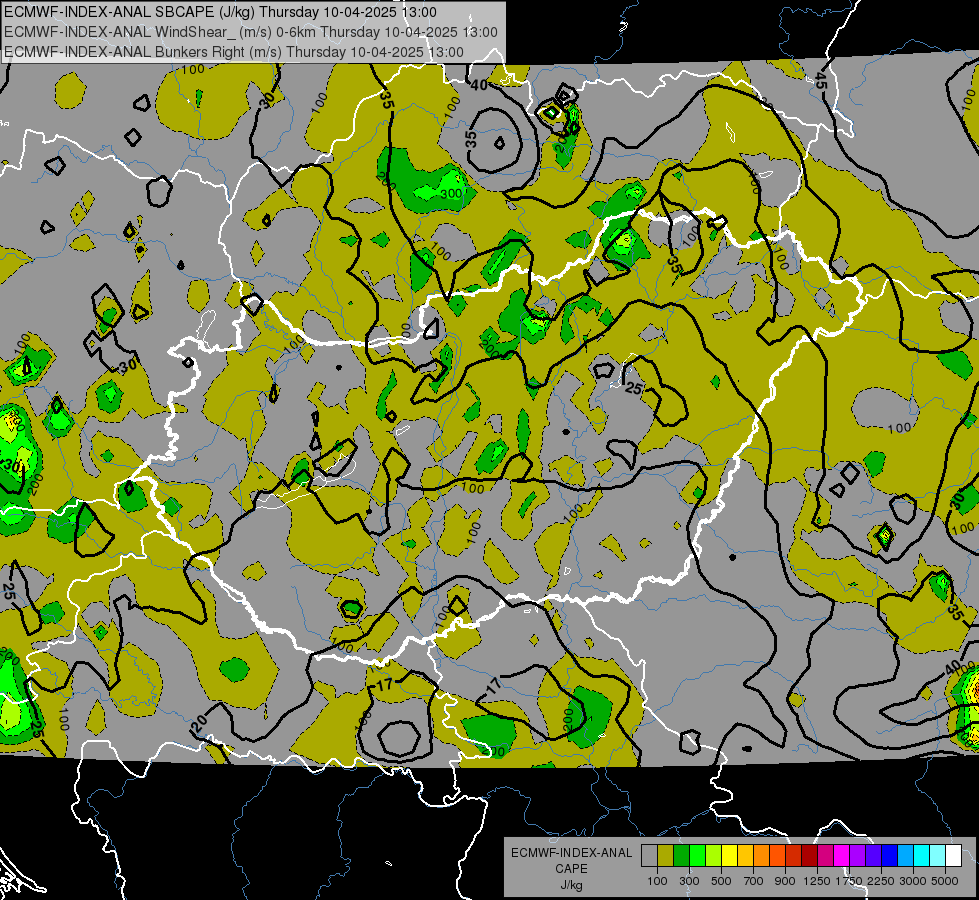
Task: Click the Bunkers Right header line
Action: (234, 52)
